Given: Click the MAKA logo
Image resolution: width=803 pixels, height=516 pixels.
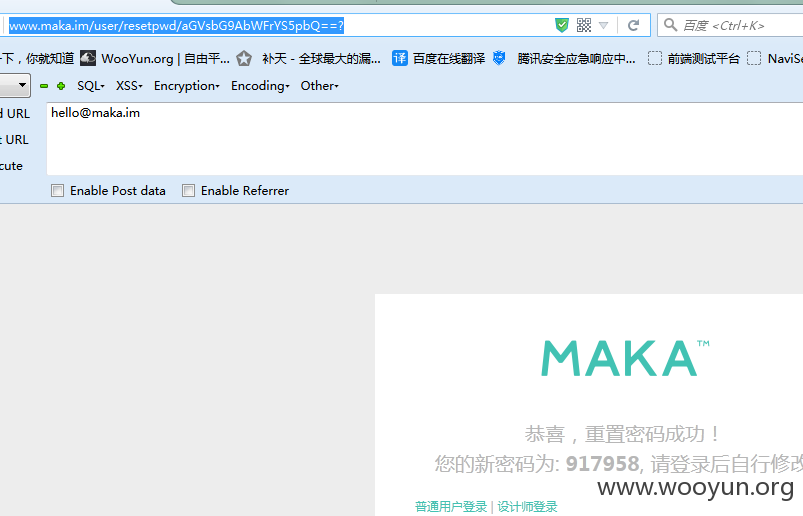Looking at the screenshot, I should pos(625,358).
